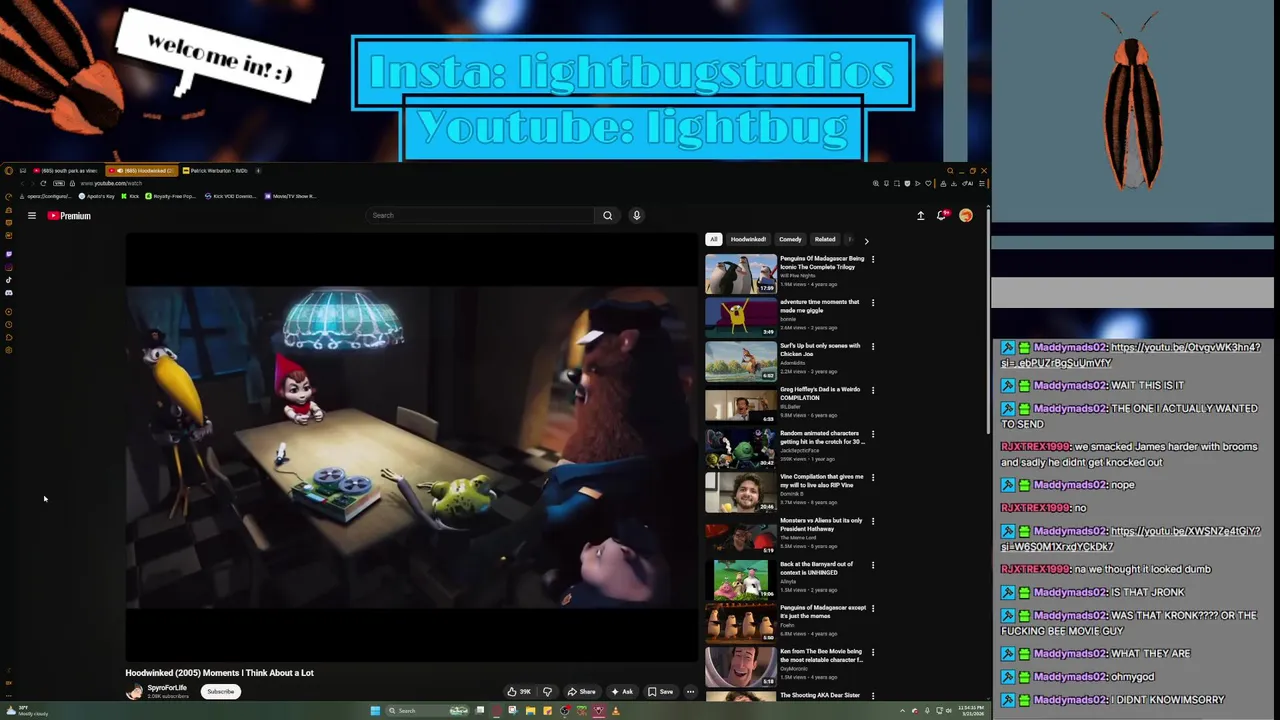Open options for Surf's Up video
This screenshot has width=1280, height=720.
click(873, 346)
